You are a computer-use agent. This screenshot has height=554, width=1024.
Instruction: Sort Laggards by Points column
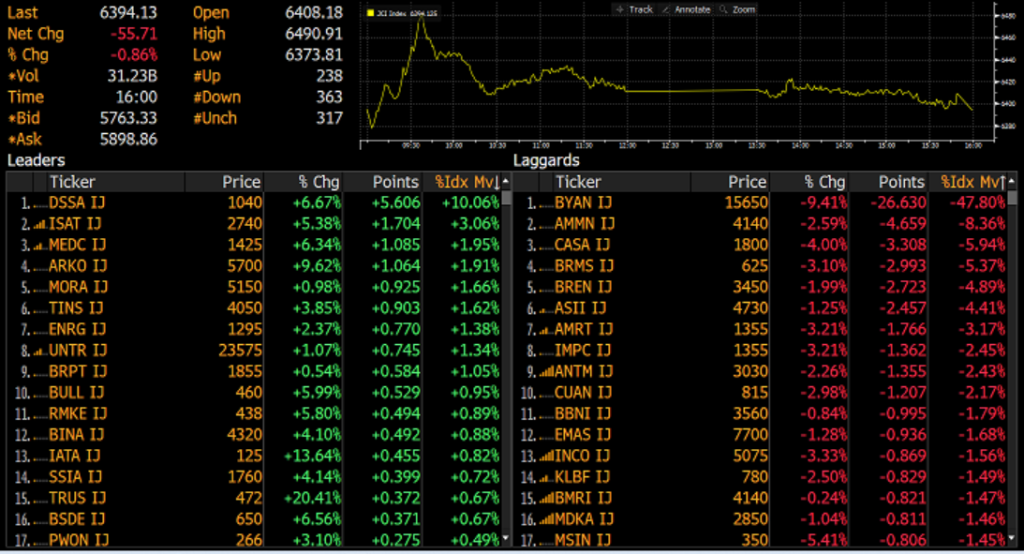[x=902, y=182]
